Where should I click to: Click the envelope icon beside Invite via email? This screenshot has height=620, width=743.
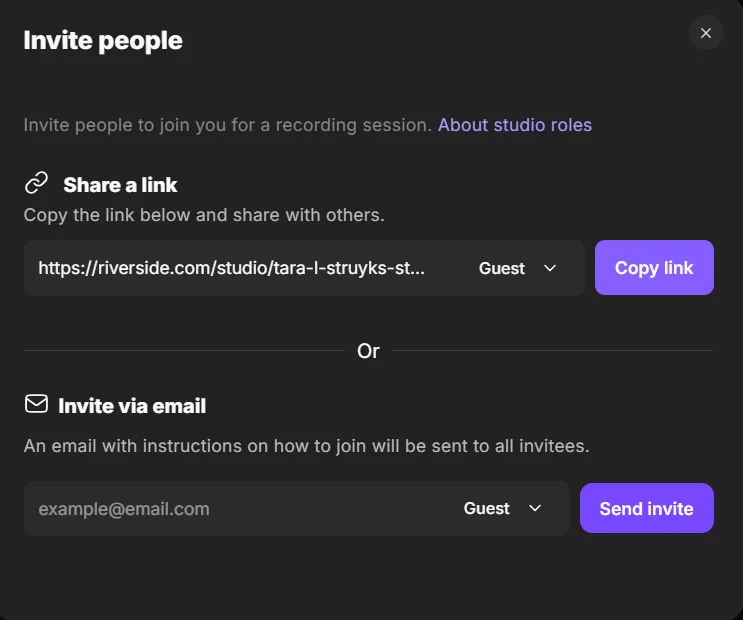tap(36, 404)
